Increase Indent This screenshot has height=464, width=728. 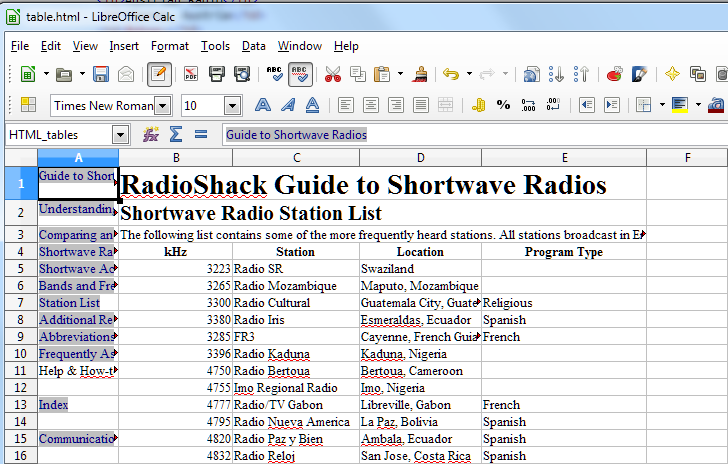611,105
